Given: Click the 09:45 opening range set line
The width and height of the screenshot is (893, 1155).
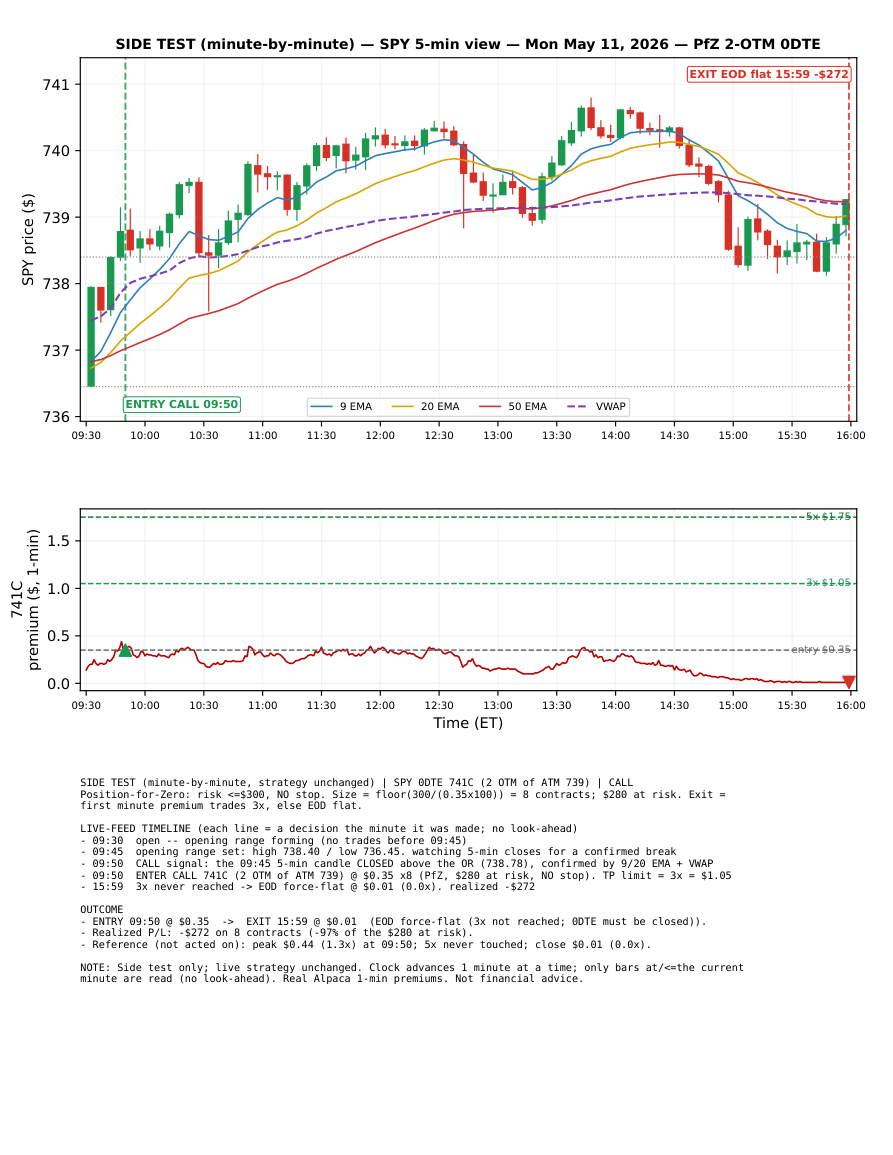Looking at the screenshot, I should click(378, 852).
